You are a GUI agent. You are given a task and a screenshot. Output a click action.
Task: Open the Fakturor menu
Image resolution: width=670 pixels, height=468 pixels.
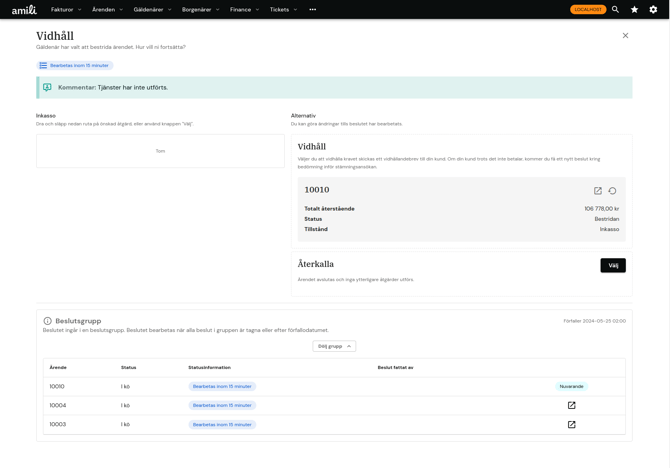[x=66, y=9]
